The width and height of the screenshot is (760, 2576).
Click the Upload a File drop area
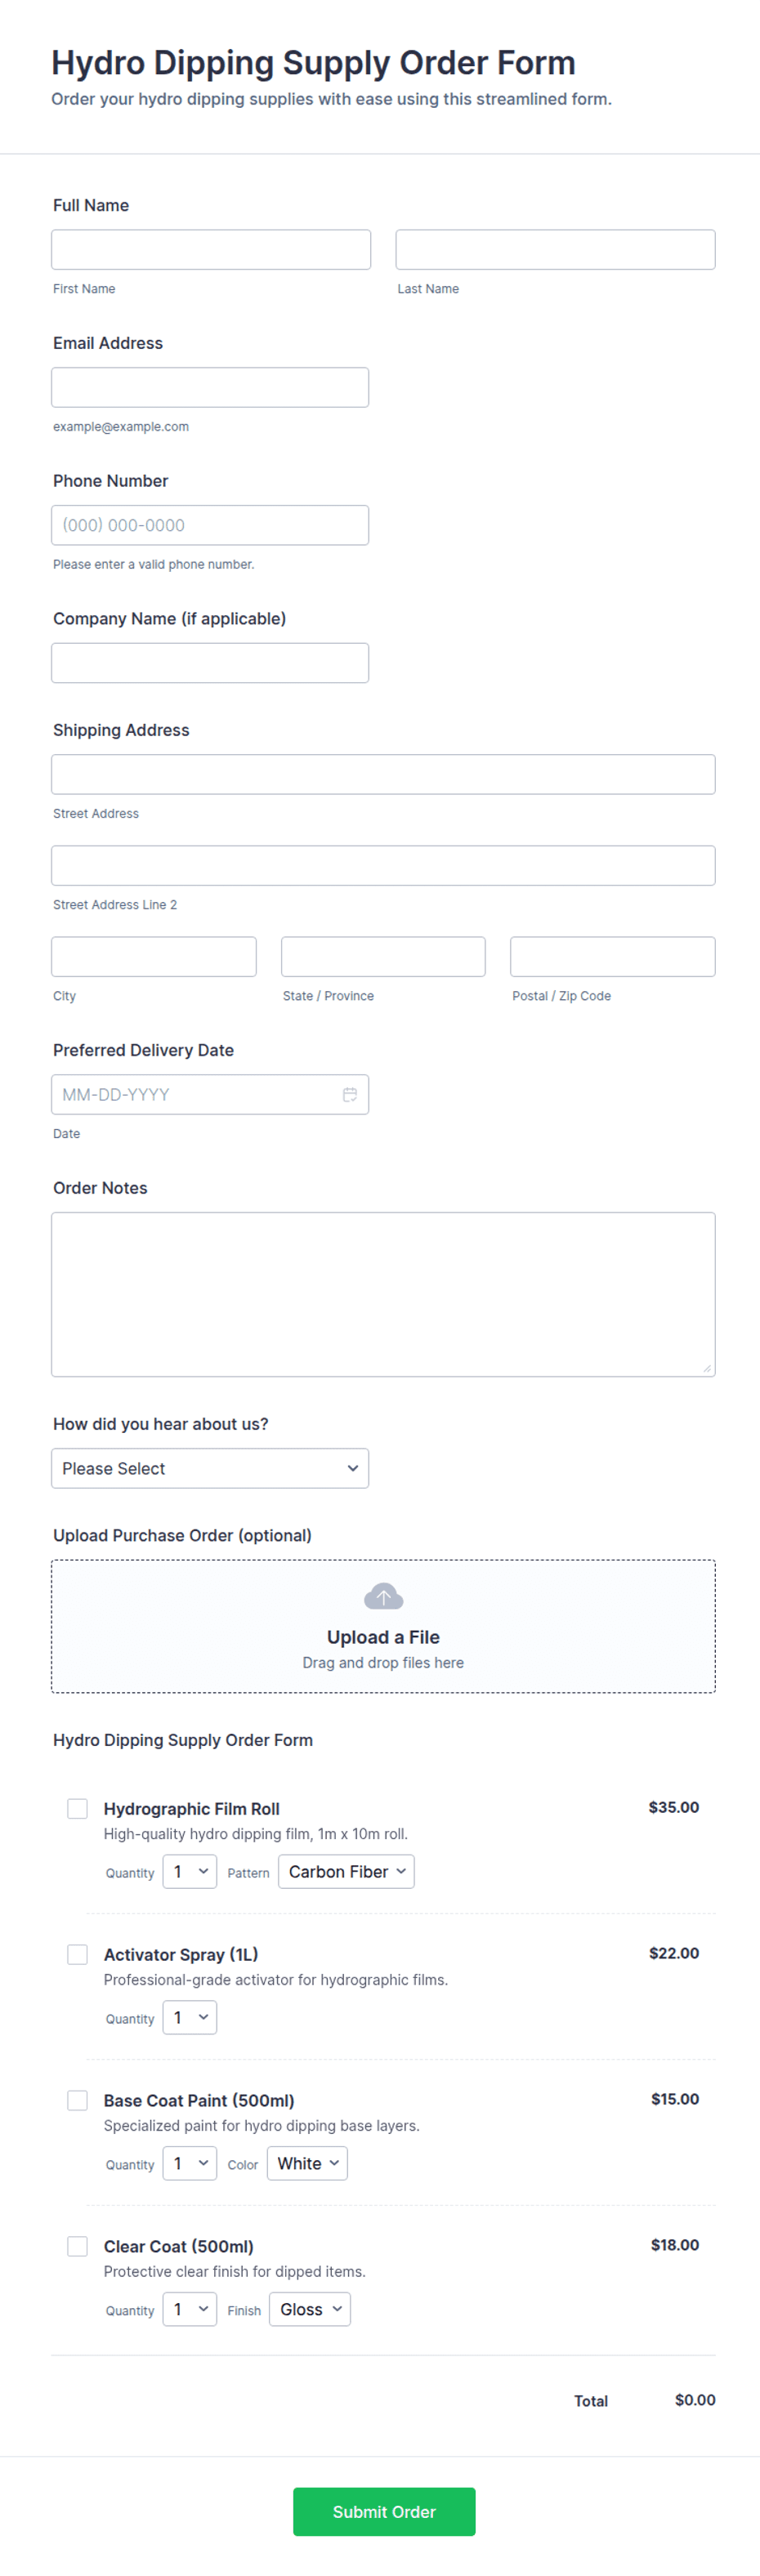click(383, 1626)
